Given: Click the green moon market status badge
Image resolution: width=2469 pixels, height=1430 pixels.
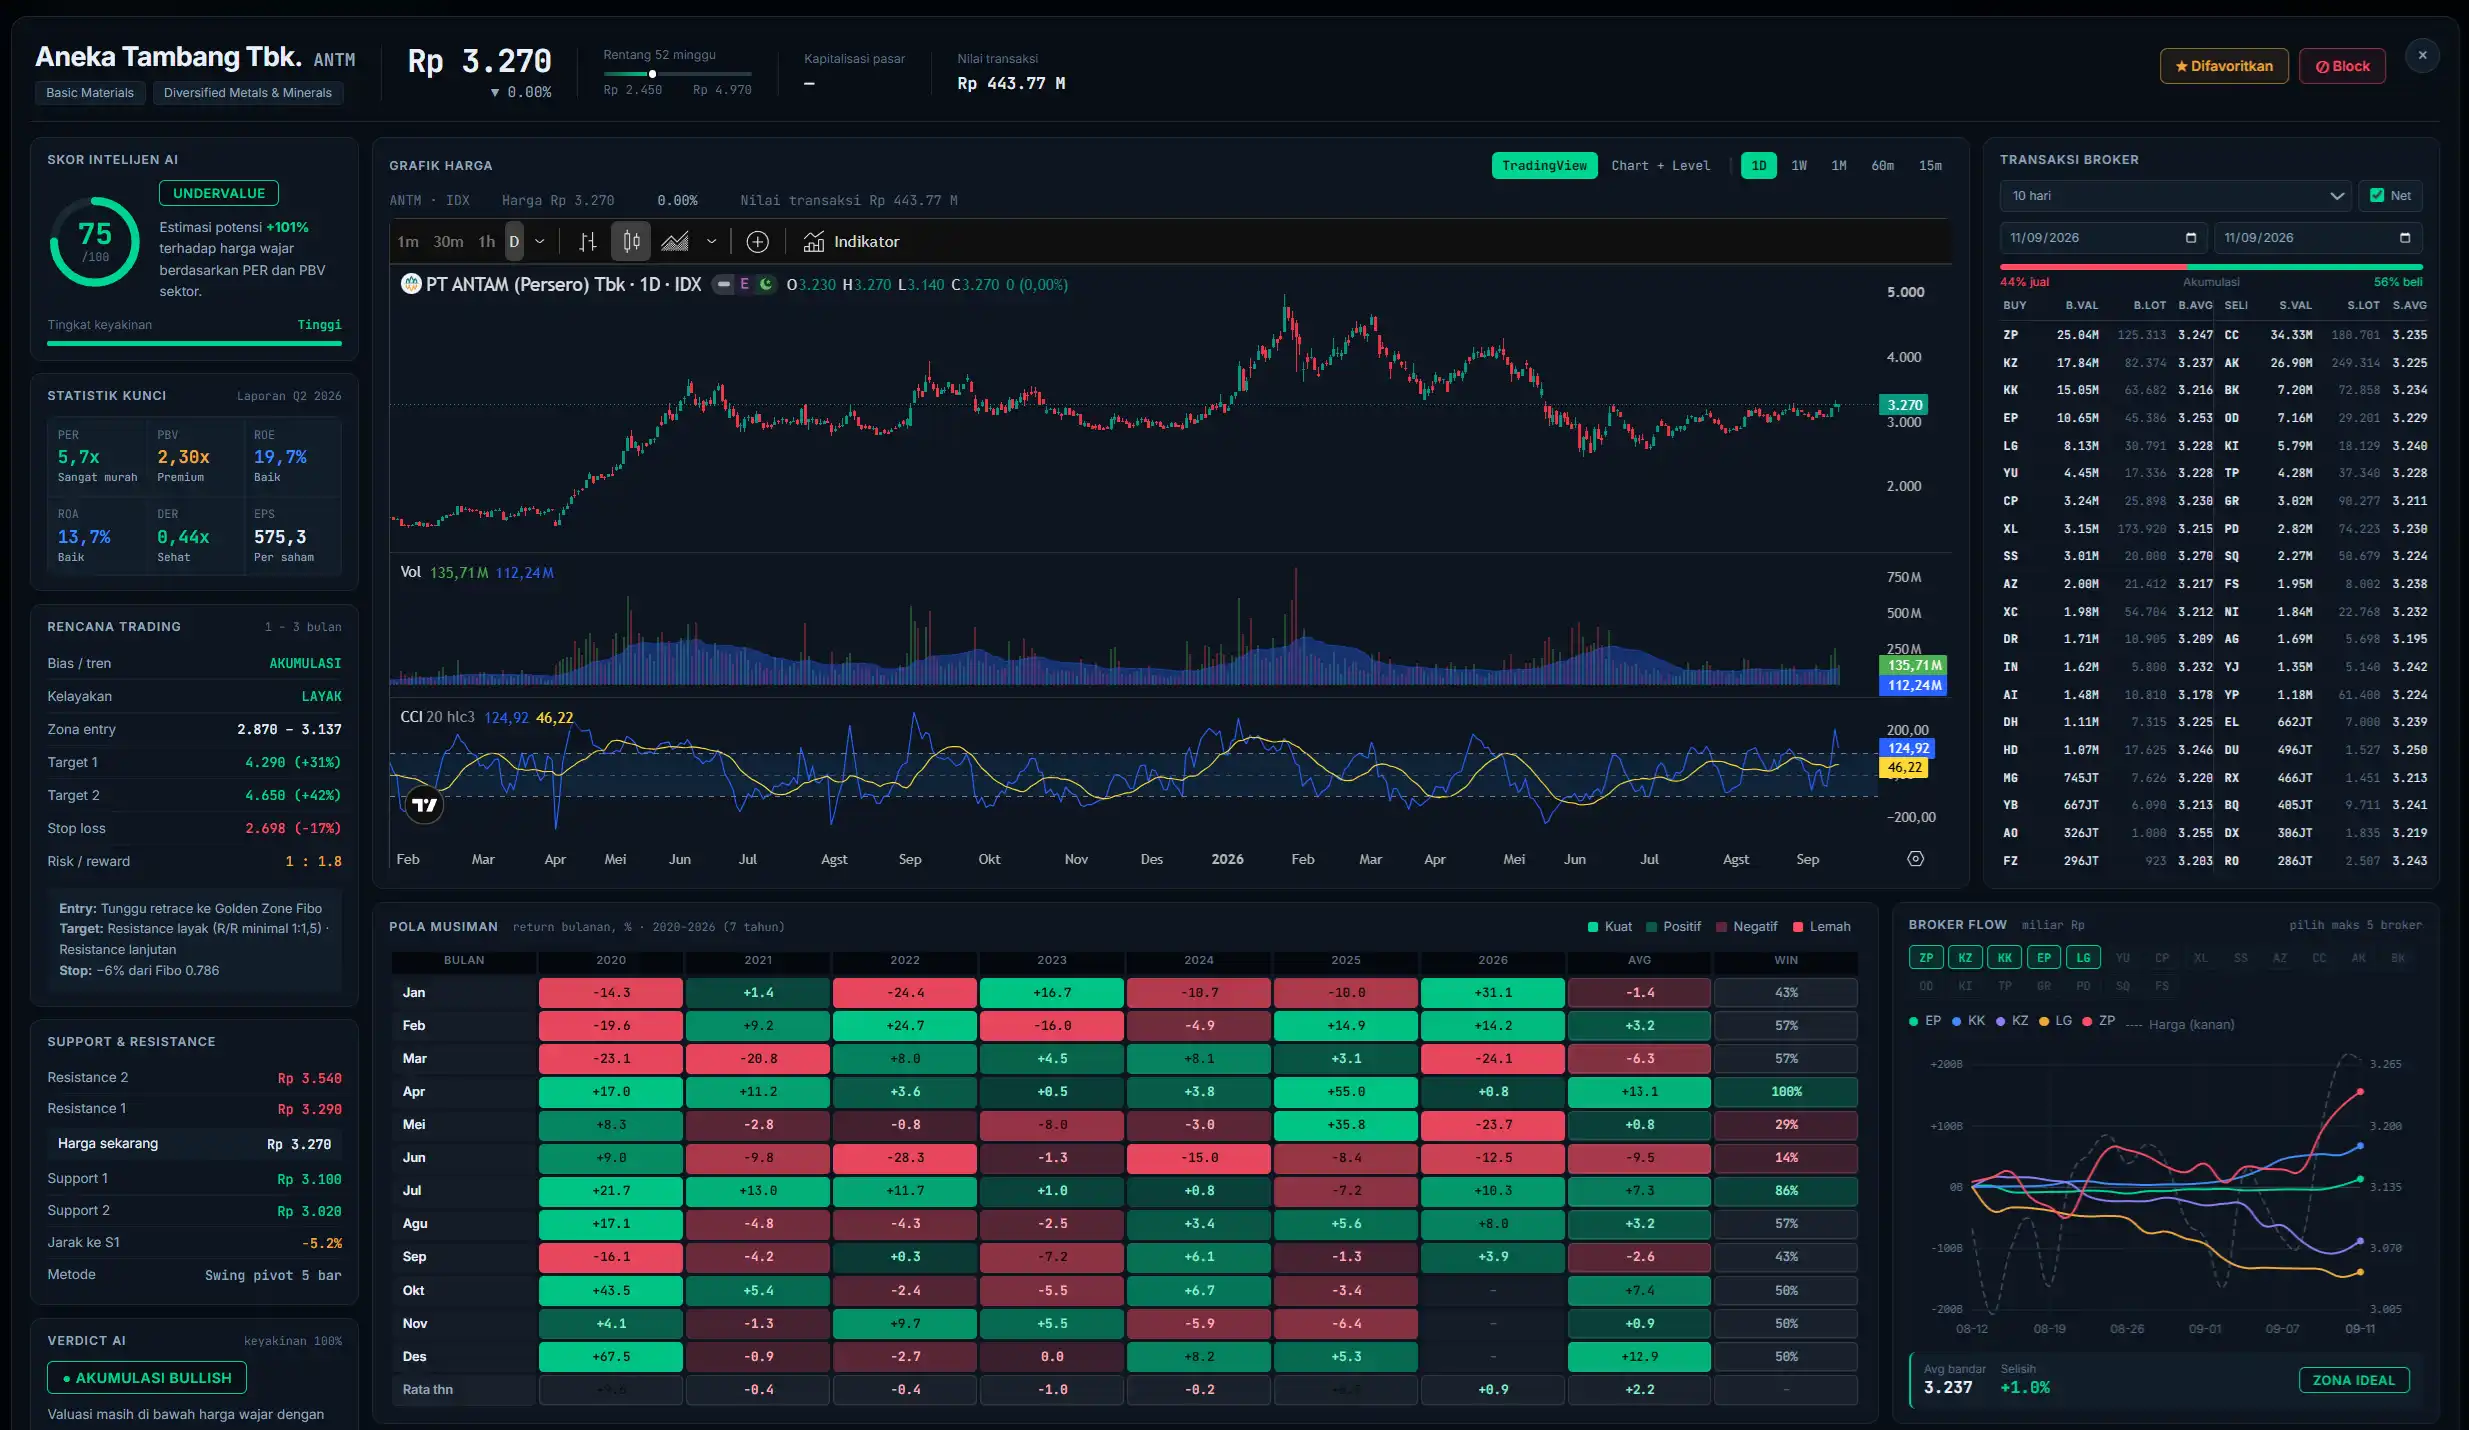Looking at the screenshot, I should tap(766, 285).
